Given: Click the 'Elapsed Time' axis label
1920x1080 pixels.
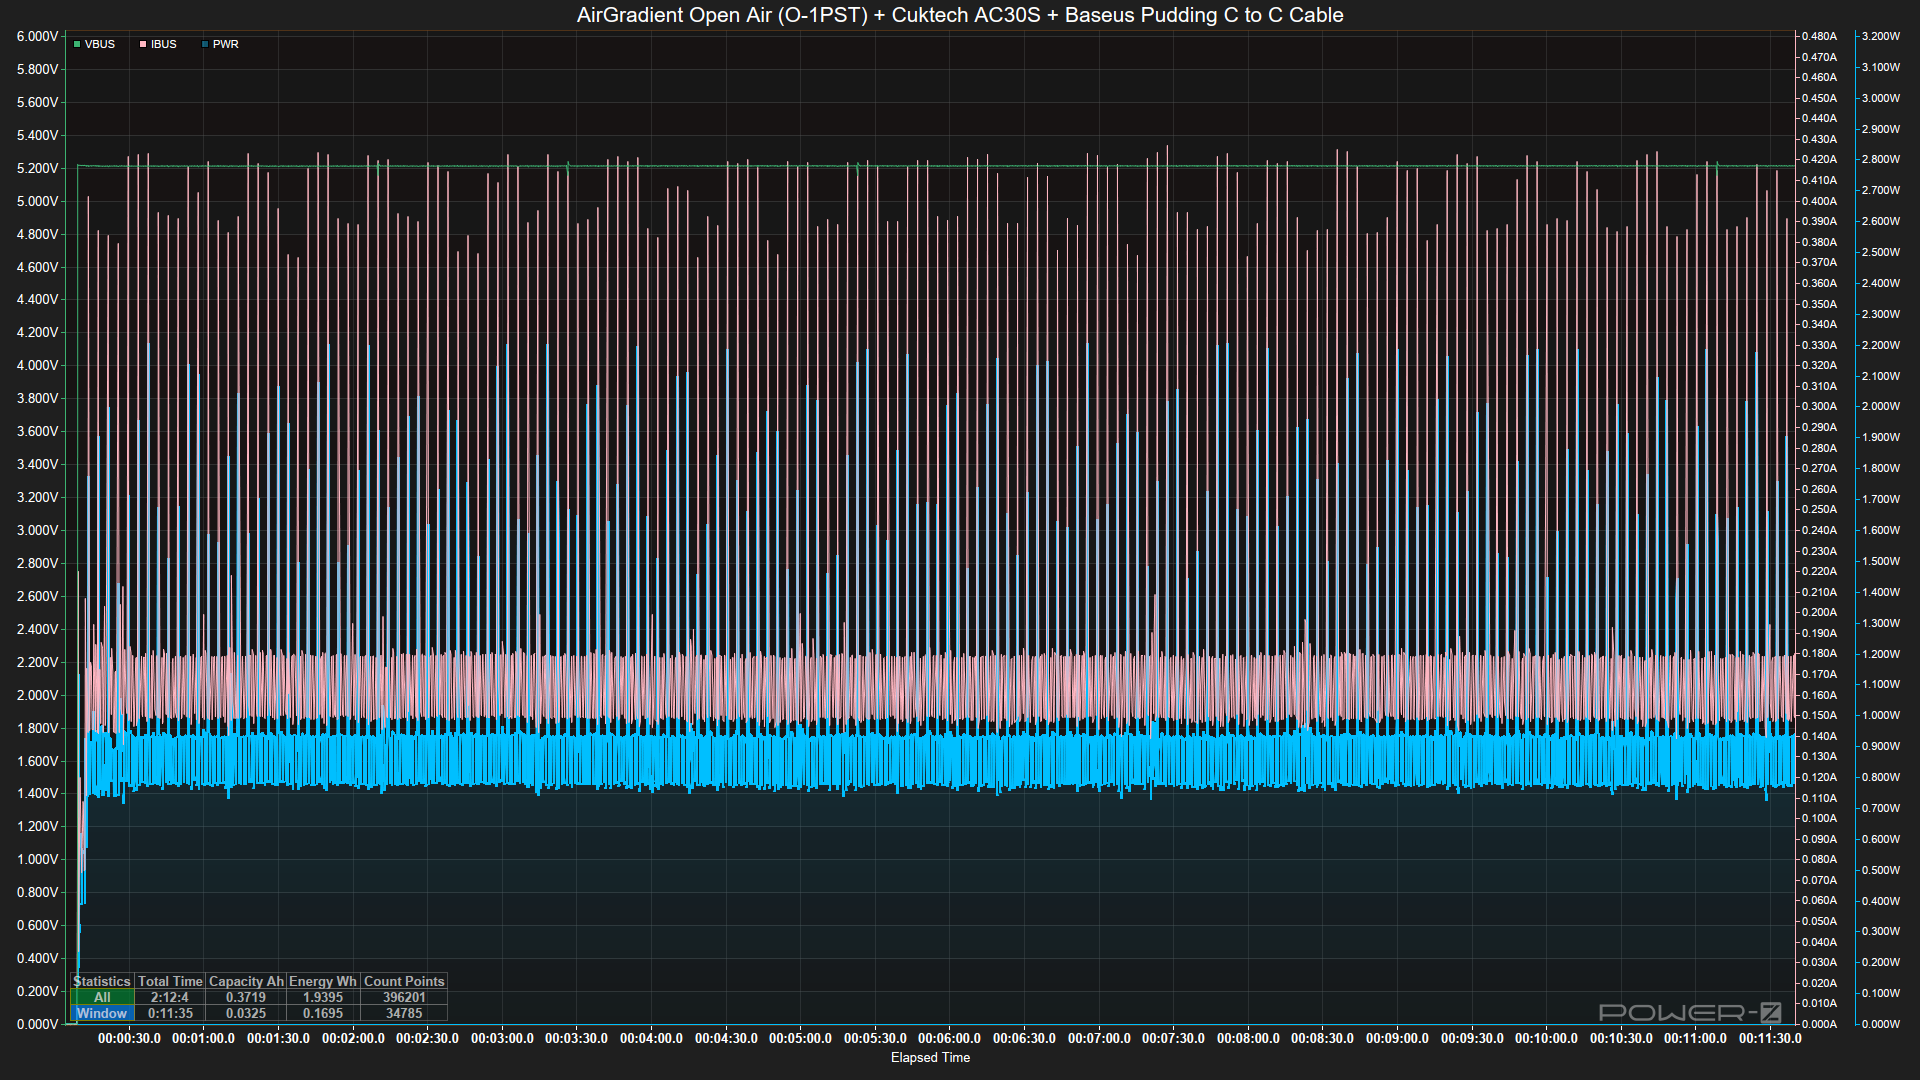Looking at the screenshot, I should pos(930,1057).
